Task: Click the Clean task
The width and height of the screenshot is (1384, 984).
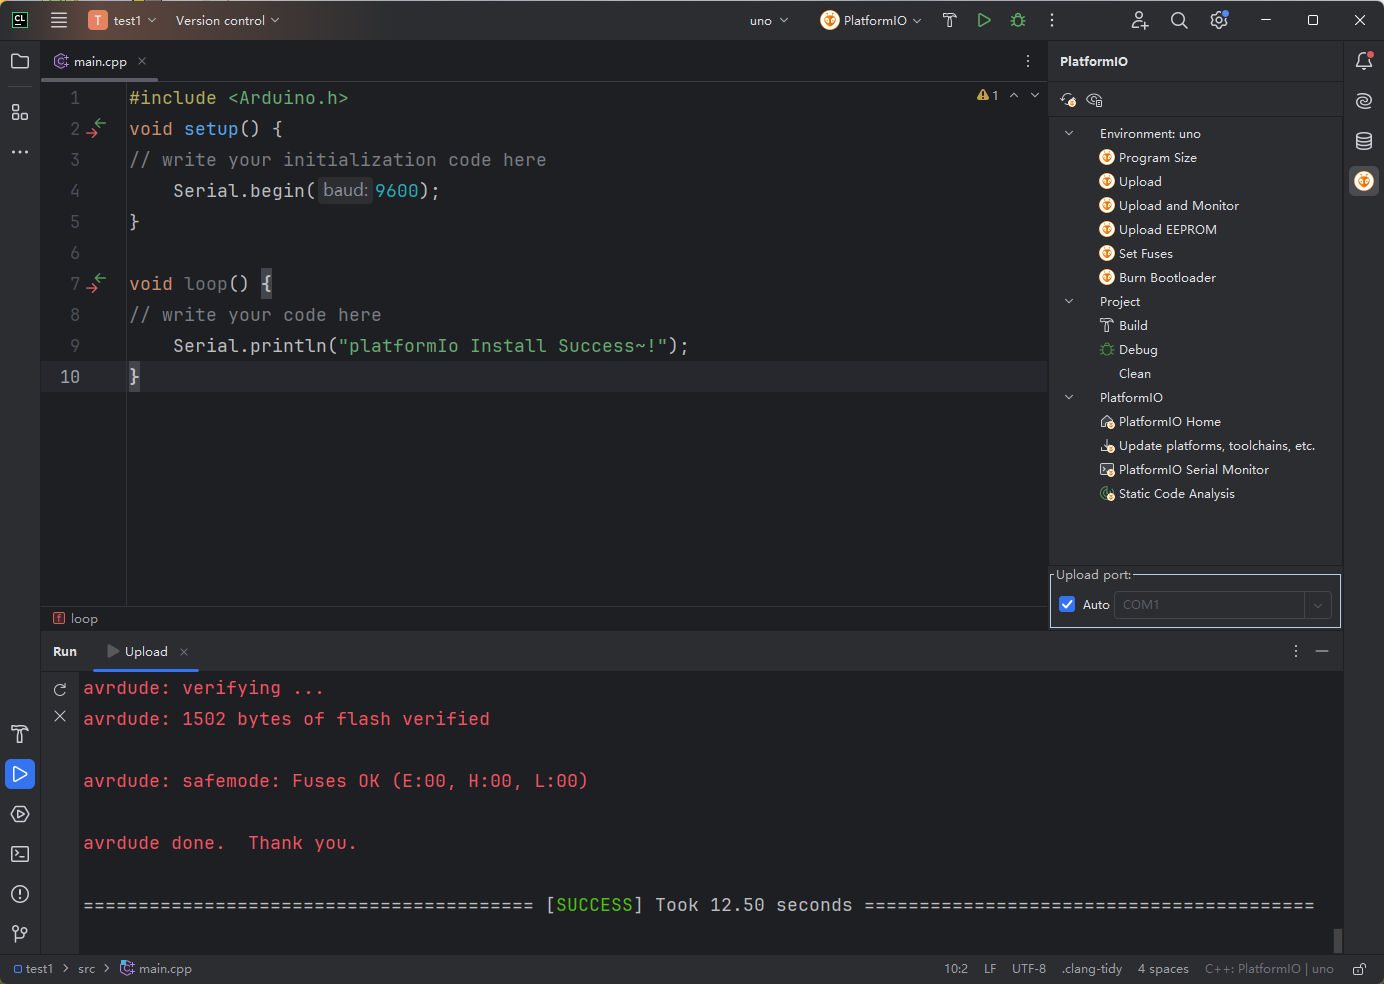Action: coord(1135,373)
